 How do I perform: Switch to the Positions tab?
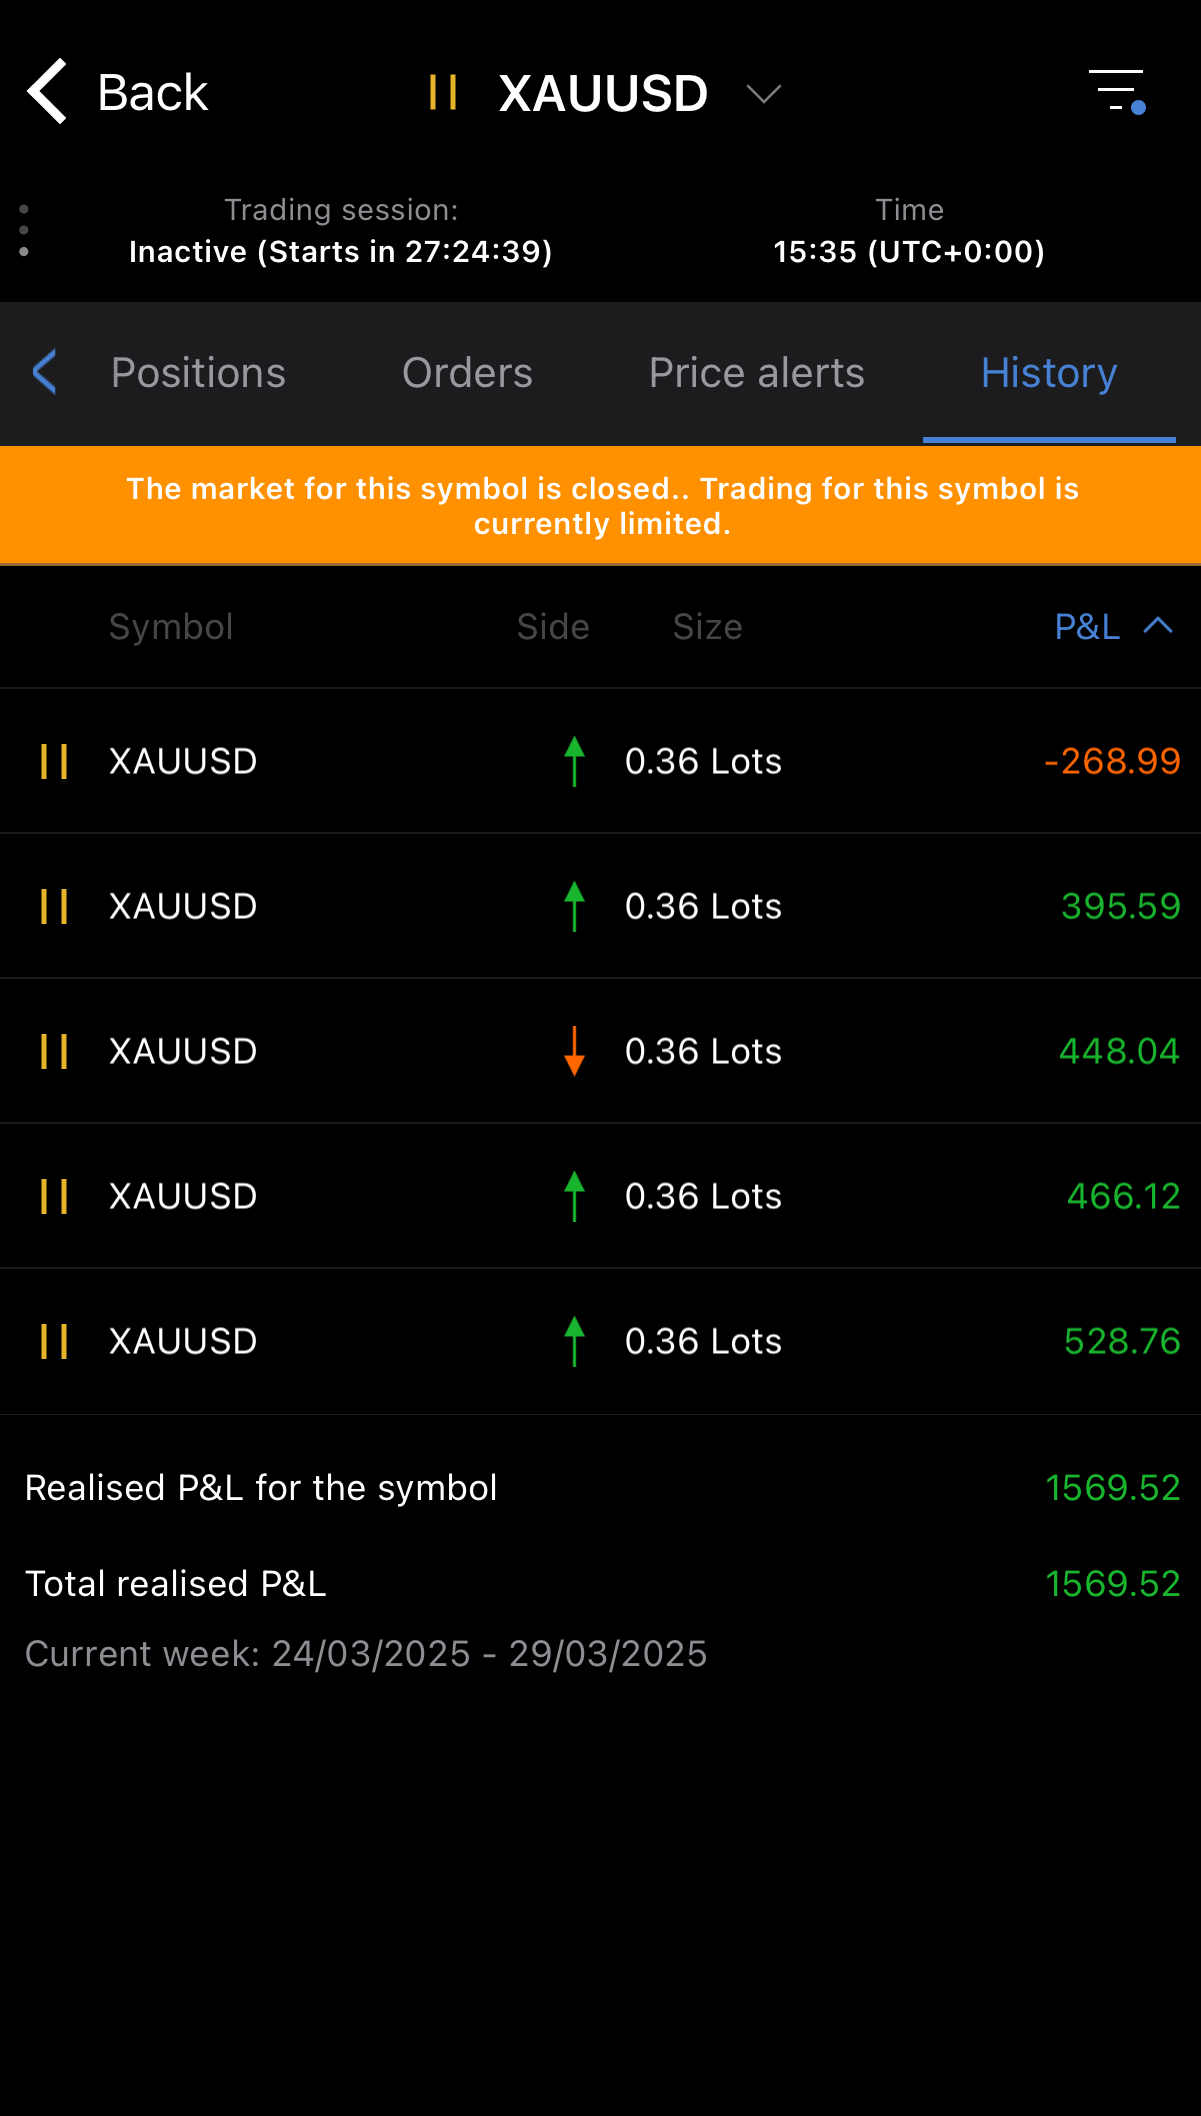click(x=198, y=373)
